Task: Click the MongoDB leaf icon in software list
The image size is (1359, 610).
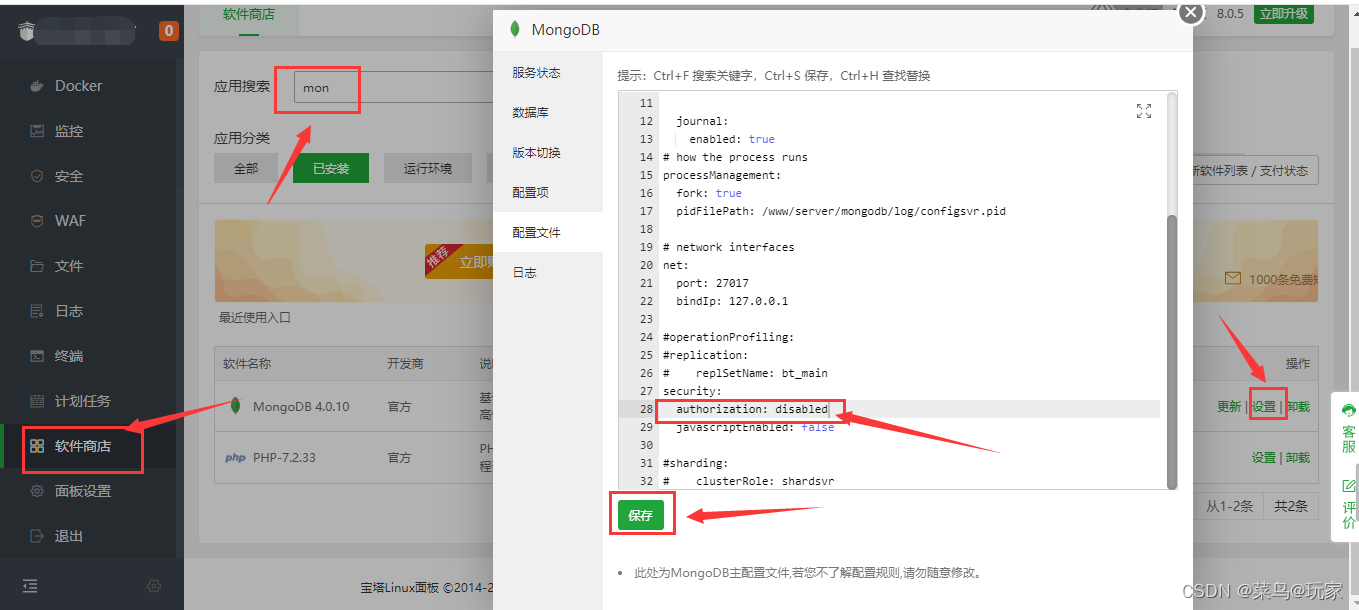Action: [x=235, y=406]
